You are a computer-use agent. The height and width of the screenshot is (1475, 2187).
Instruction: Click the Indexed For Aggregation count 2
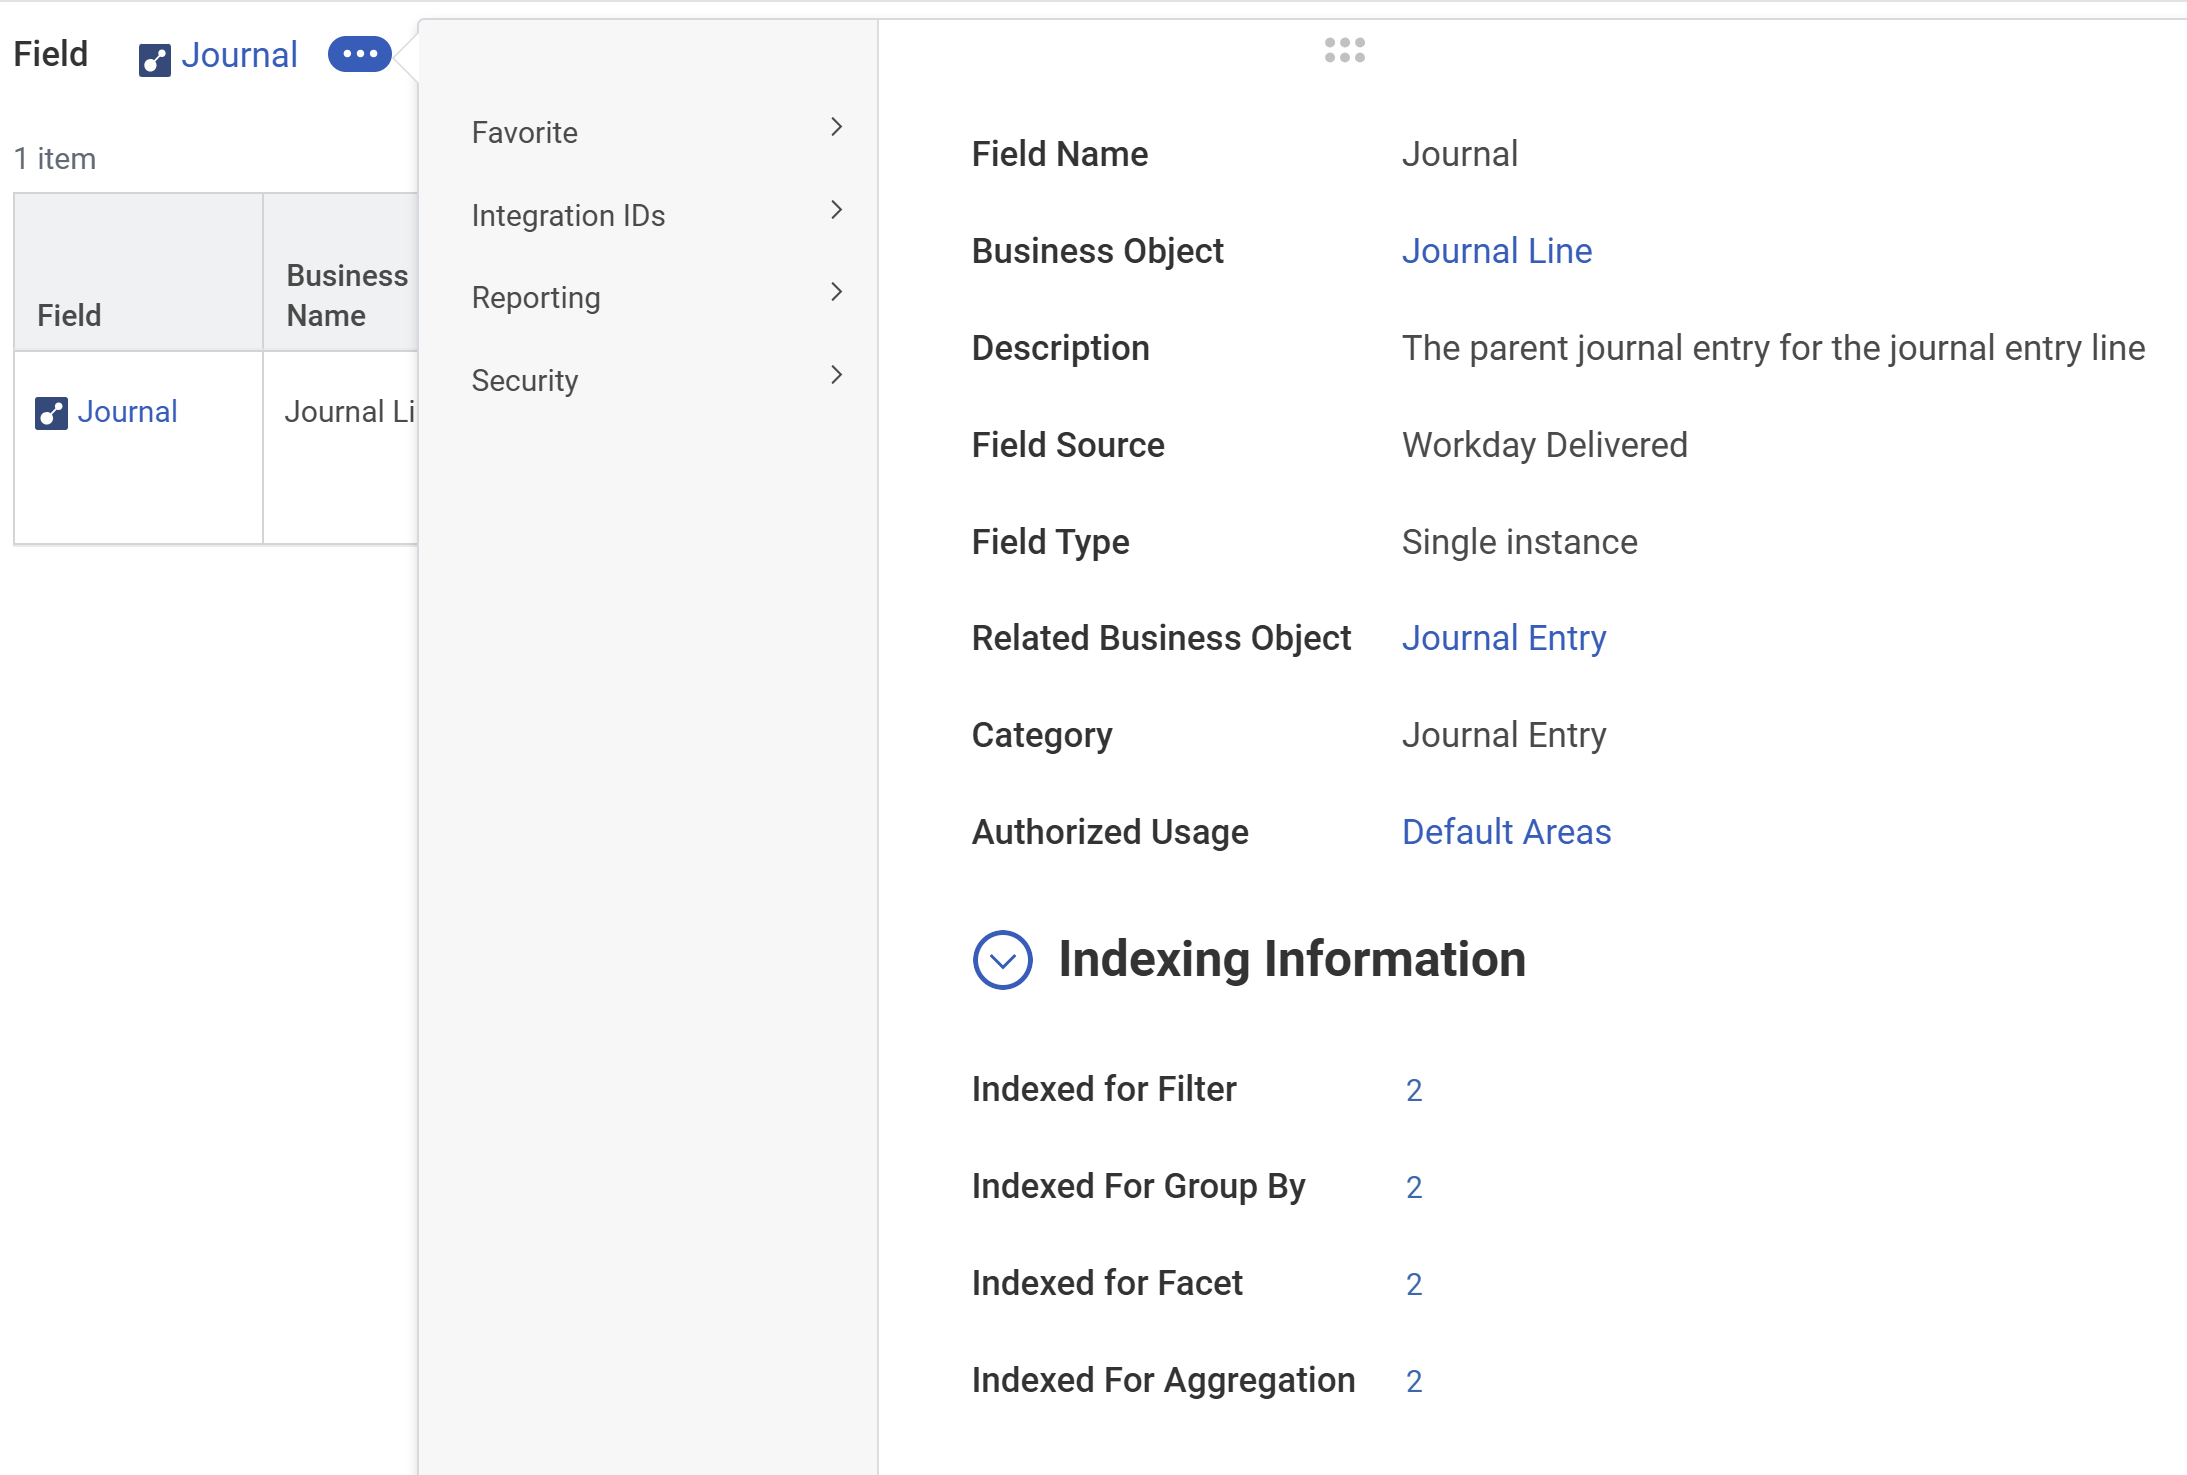tap(1414, 1381)
